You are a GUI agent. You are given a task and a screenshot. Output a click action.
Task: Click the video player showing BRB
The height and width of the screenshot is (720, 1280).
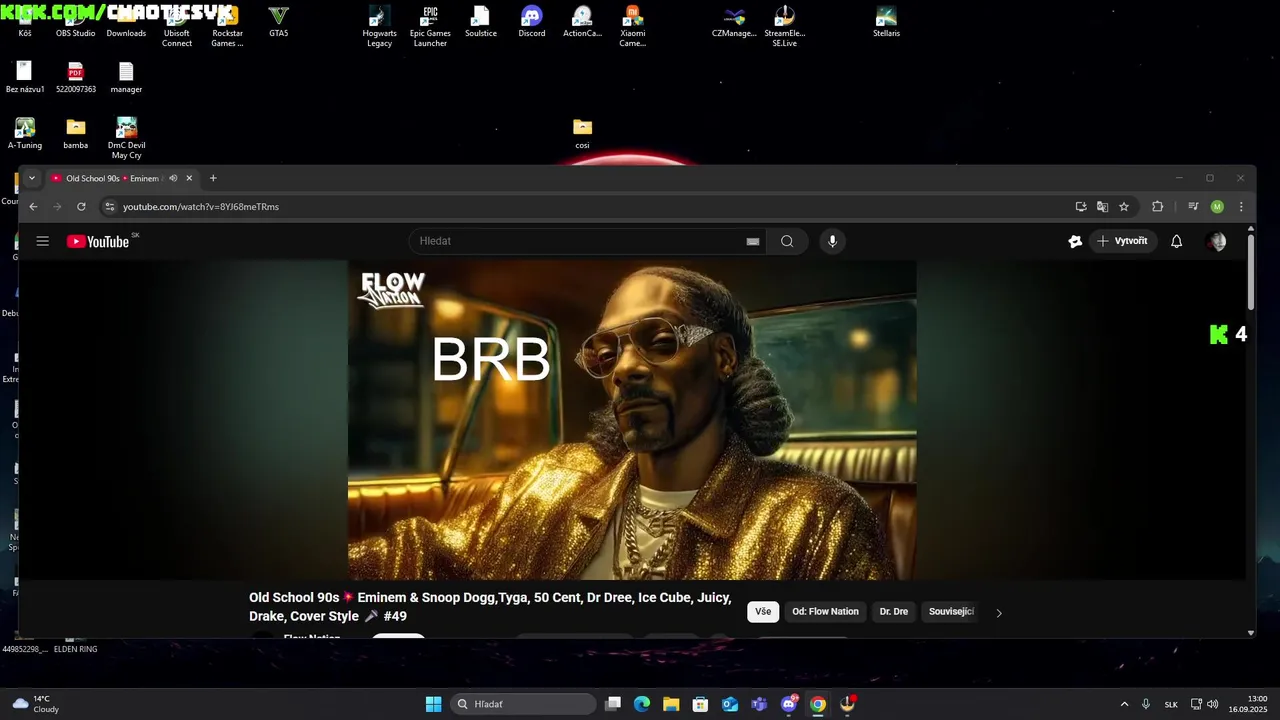click(x=632, y=420)
